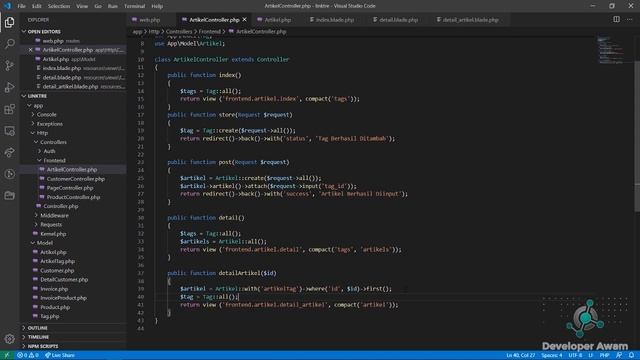Open the View menu
Image resolution: width=640 pixels, height=360 pixels.
82,6
